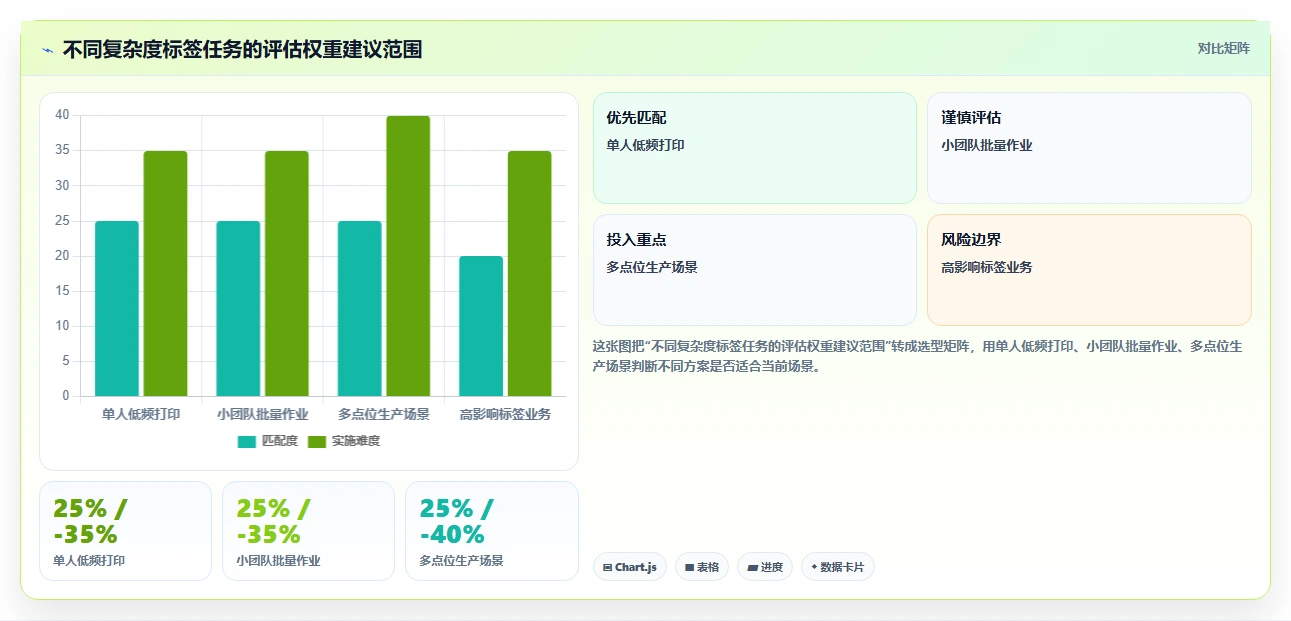Open the 优先匹配 quadrant card
The width and height of the screenshot is (1291, 621).
755,148
